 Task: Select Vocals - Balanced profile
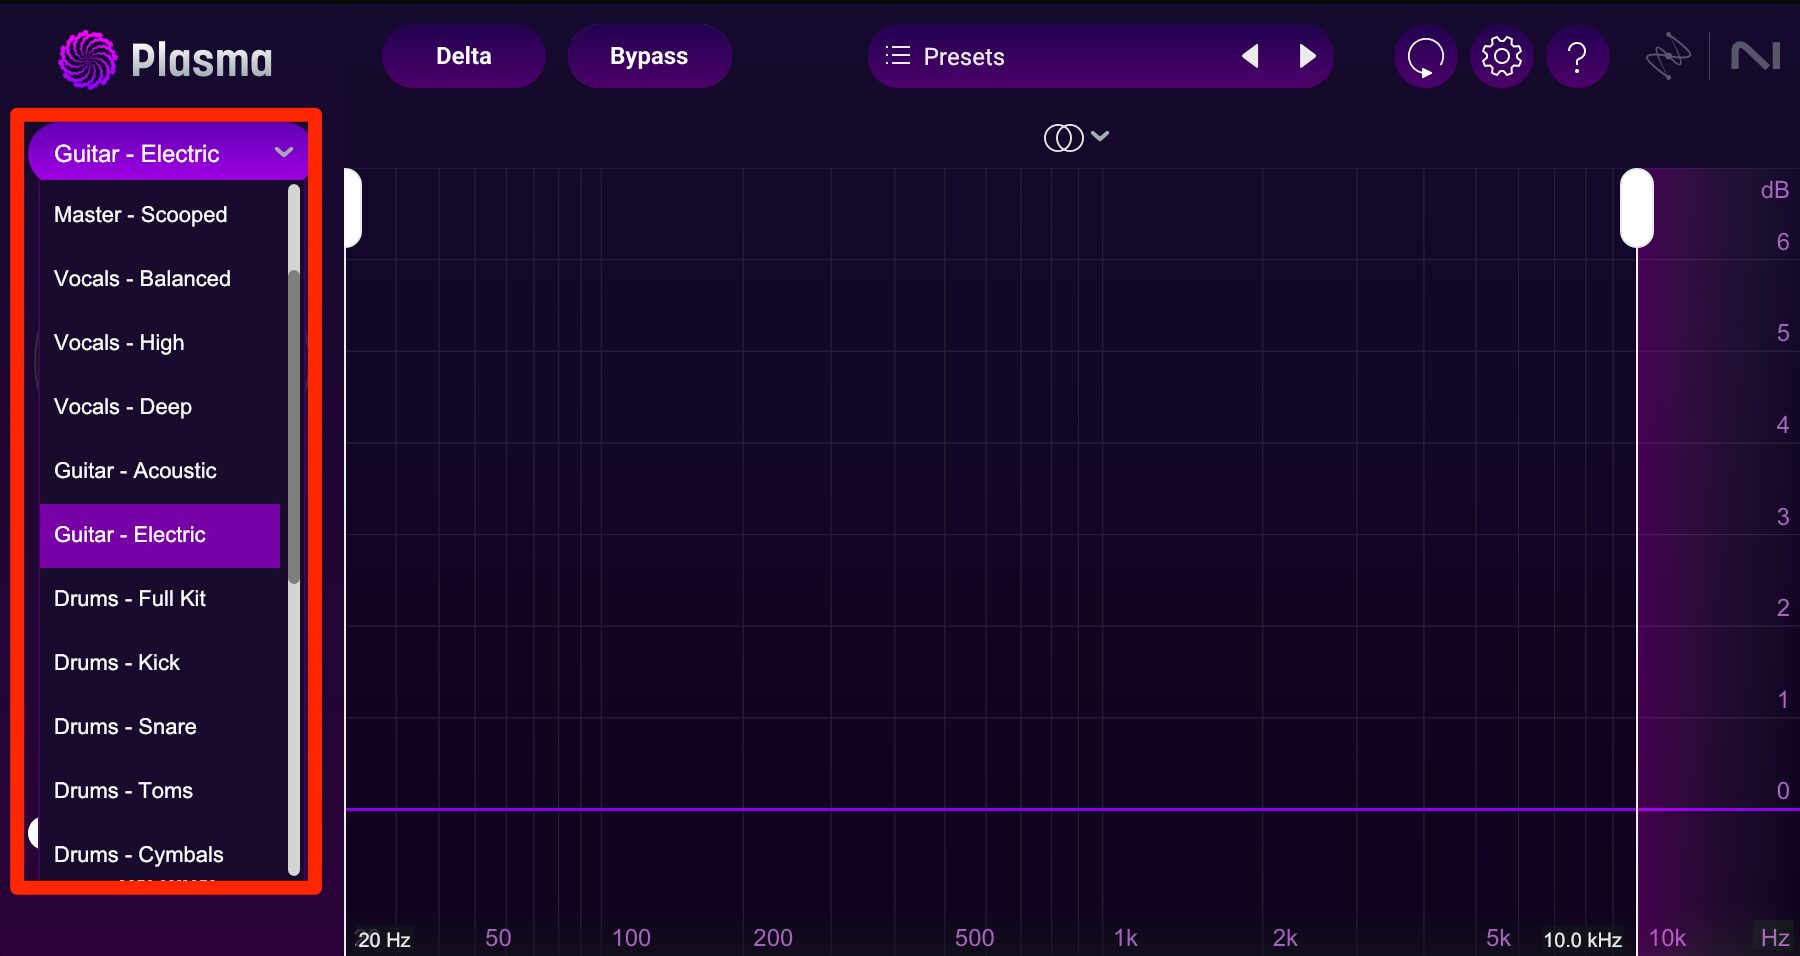pyautogui.click(x=160, y=279)
